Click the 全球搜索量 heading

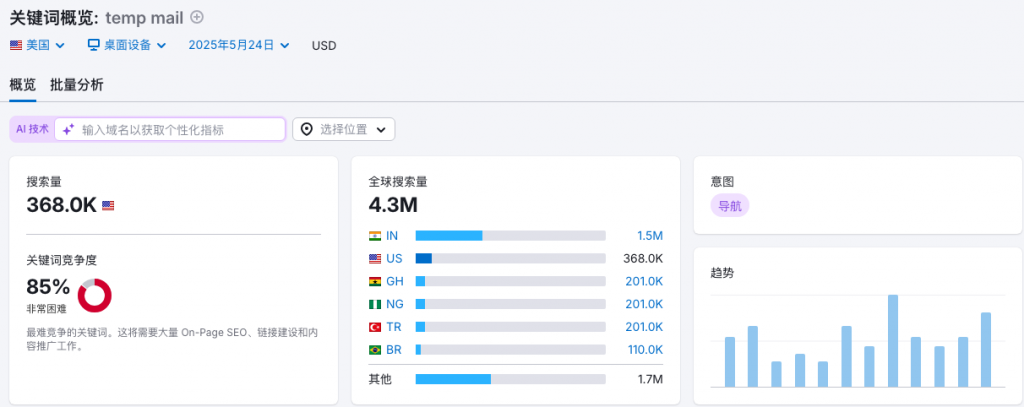coord(398,182)
